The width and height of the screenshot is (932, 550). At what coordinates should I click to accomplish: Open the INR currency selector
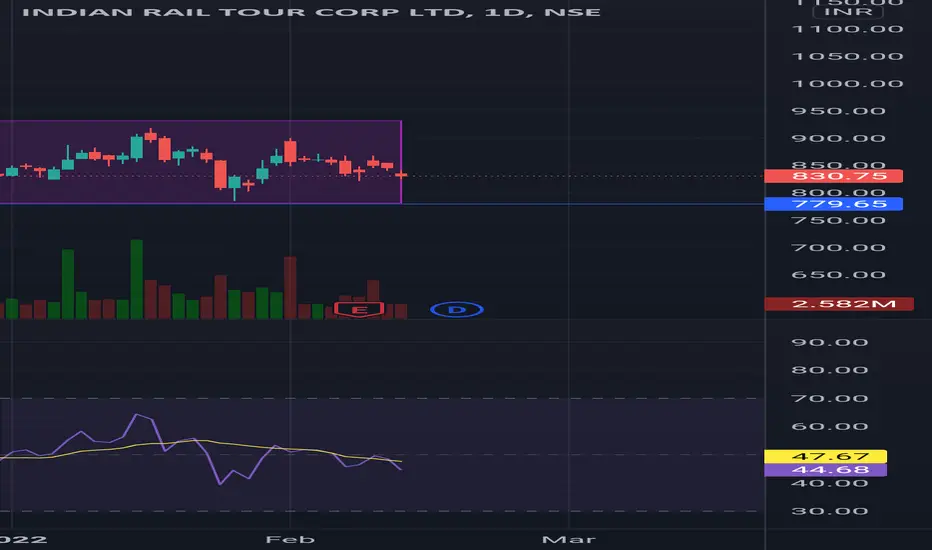pyautogui.click(x=848, y=12)
